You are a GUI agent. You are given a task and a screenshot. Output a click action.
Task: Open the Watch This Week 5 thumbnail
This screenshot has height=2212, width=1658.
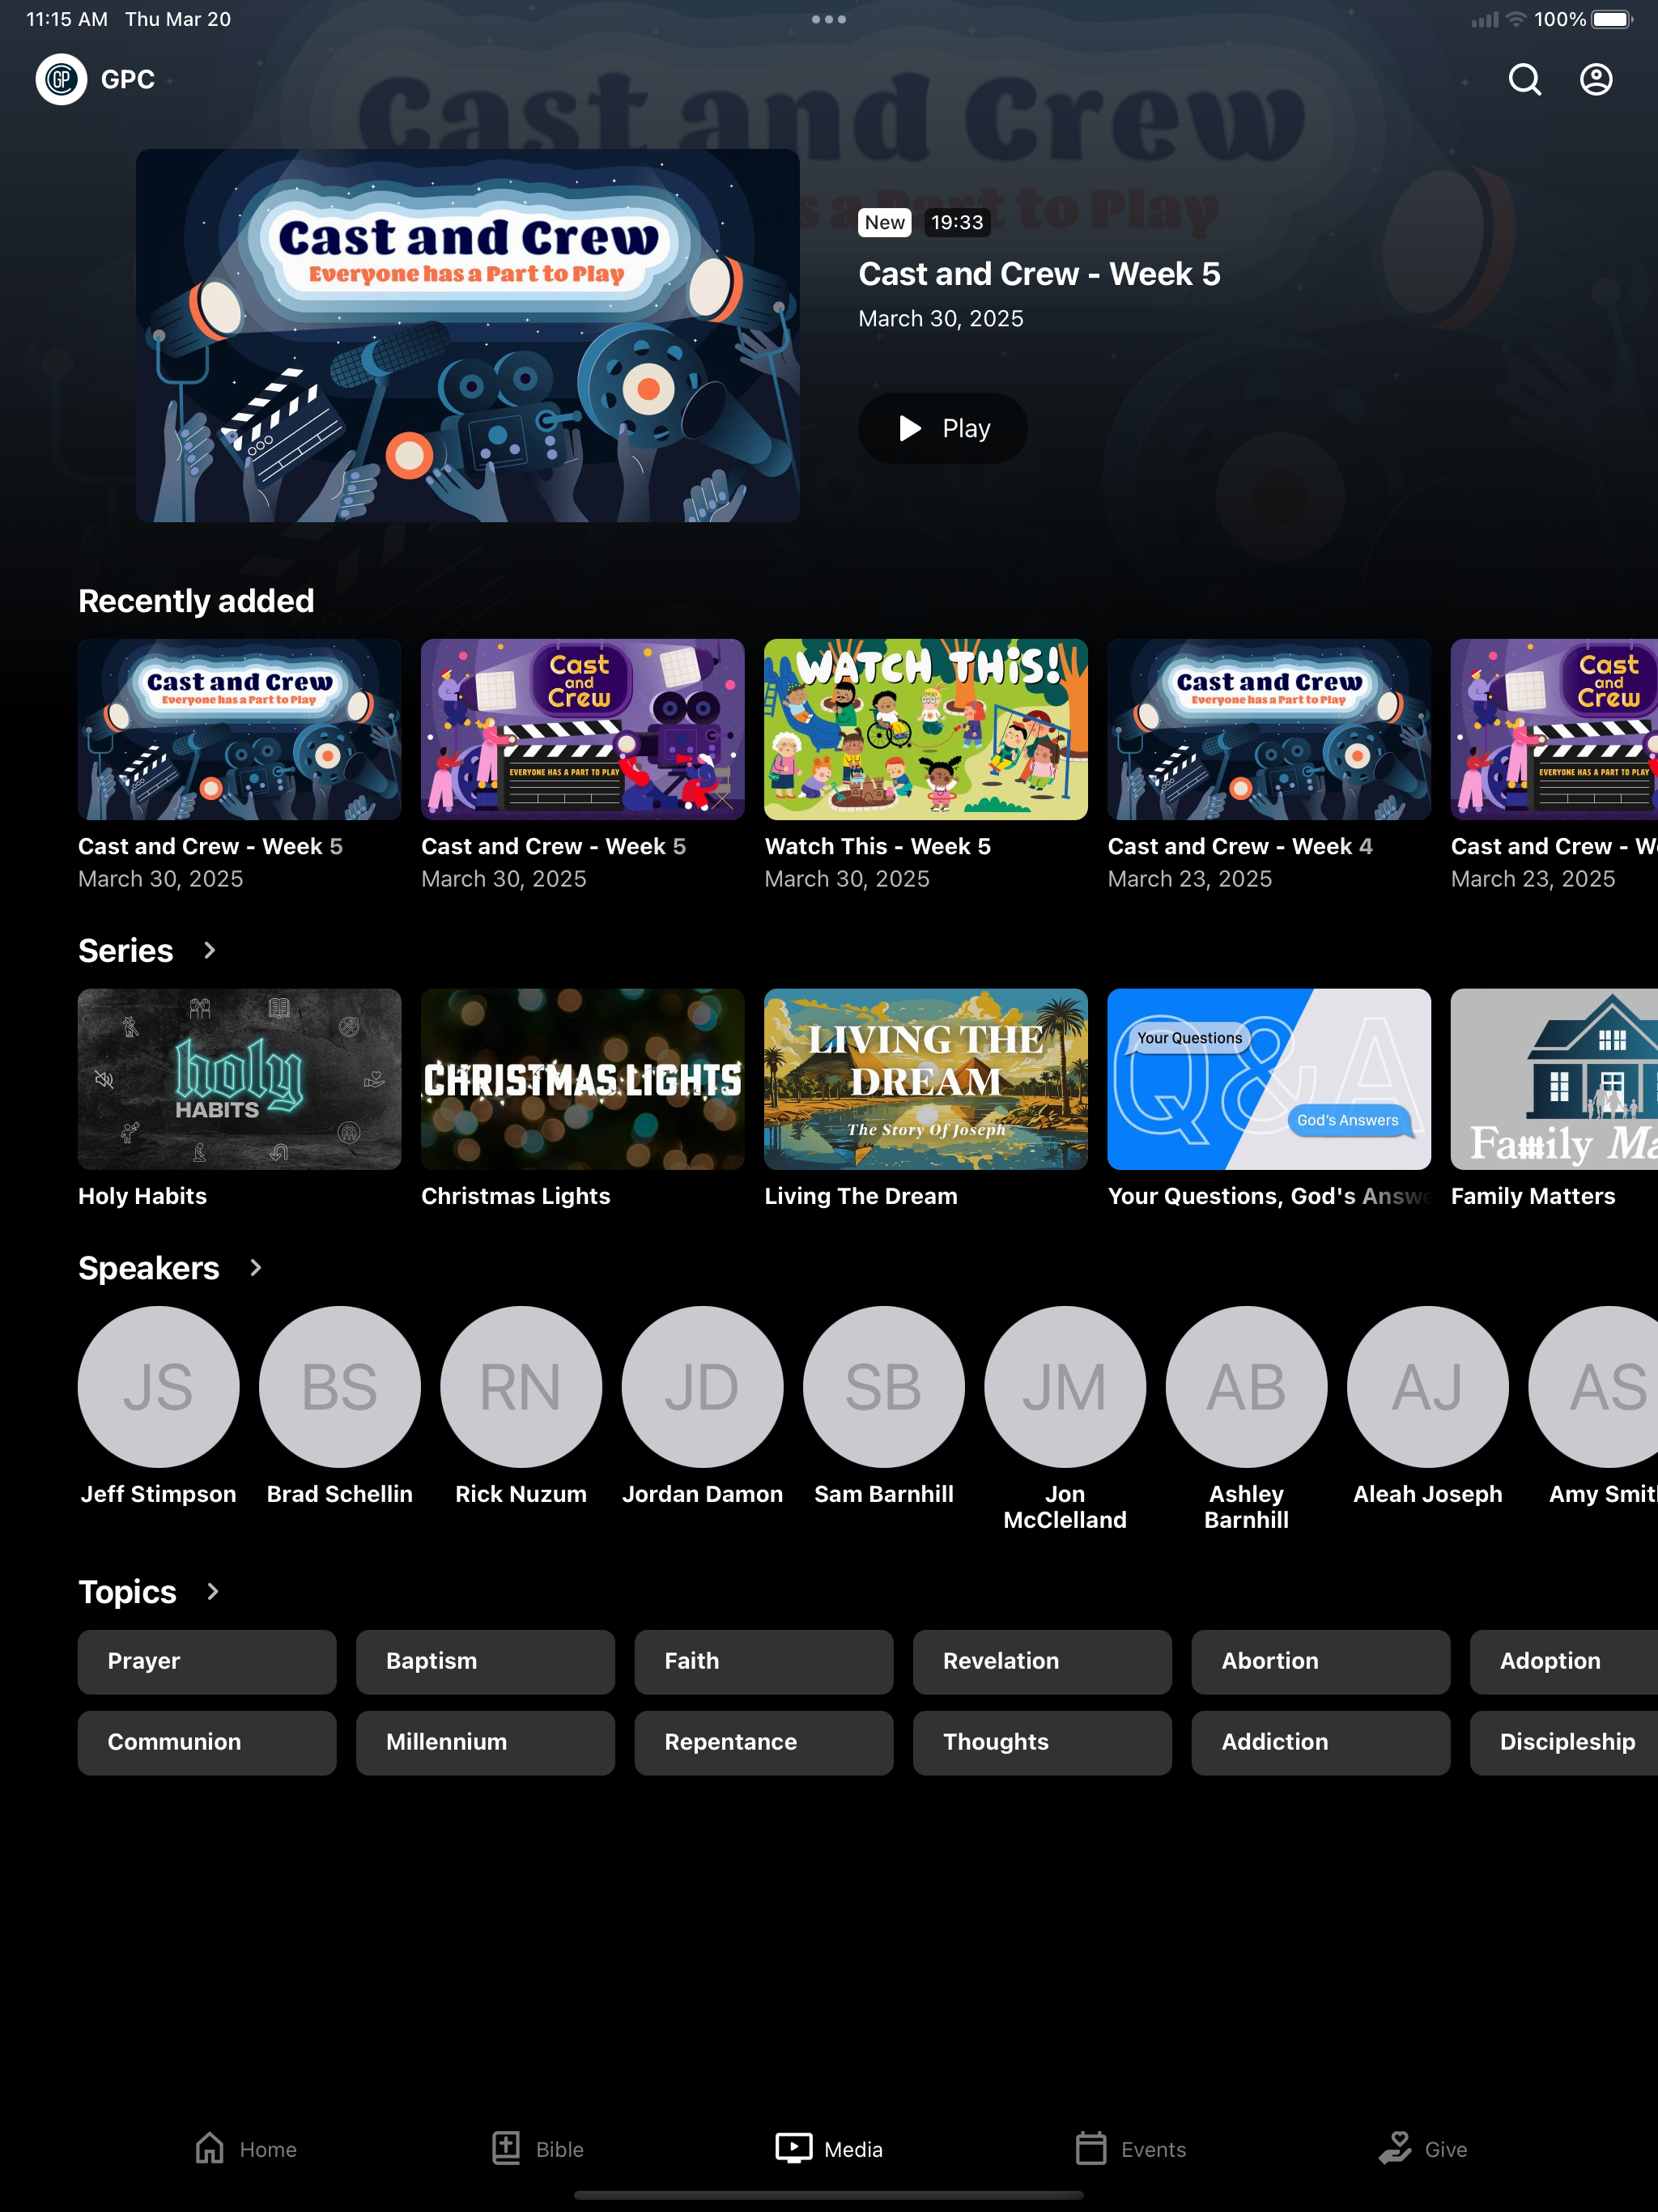(x=926, y=729)
